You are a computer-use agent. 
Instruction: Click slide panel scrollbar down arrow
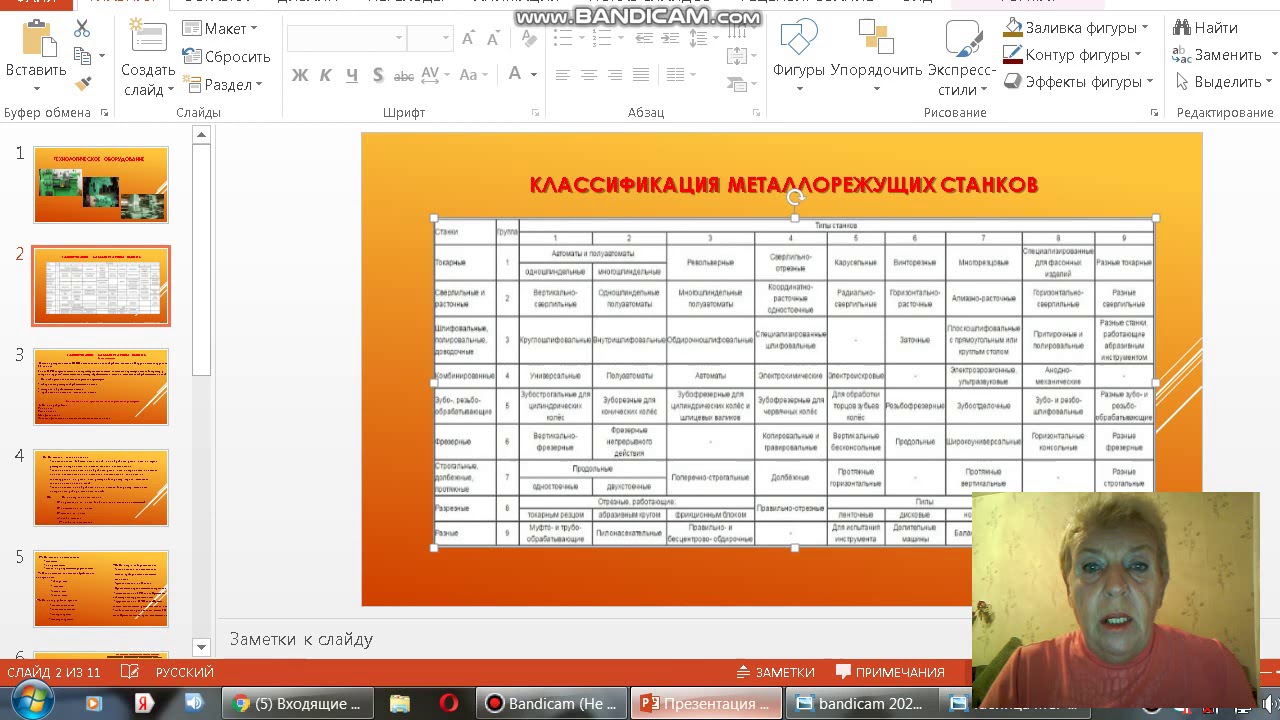201,648
